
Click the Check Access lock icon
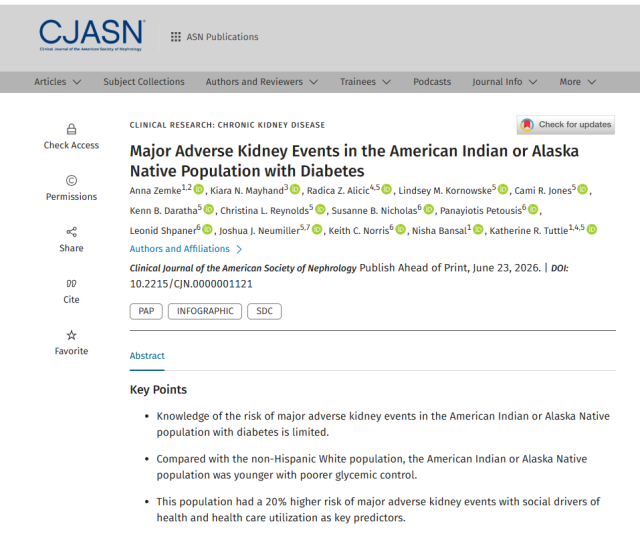pos(71,129)
